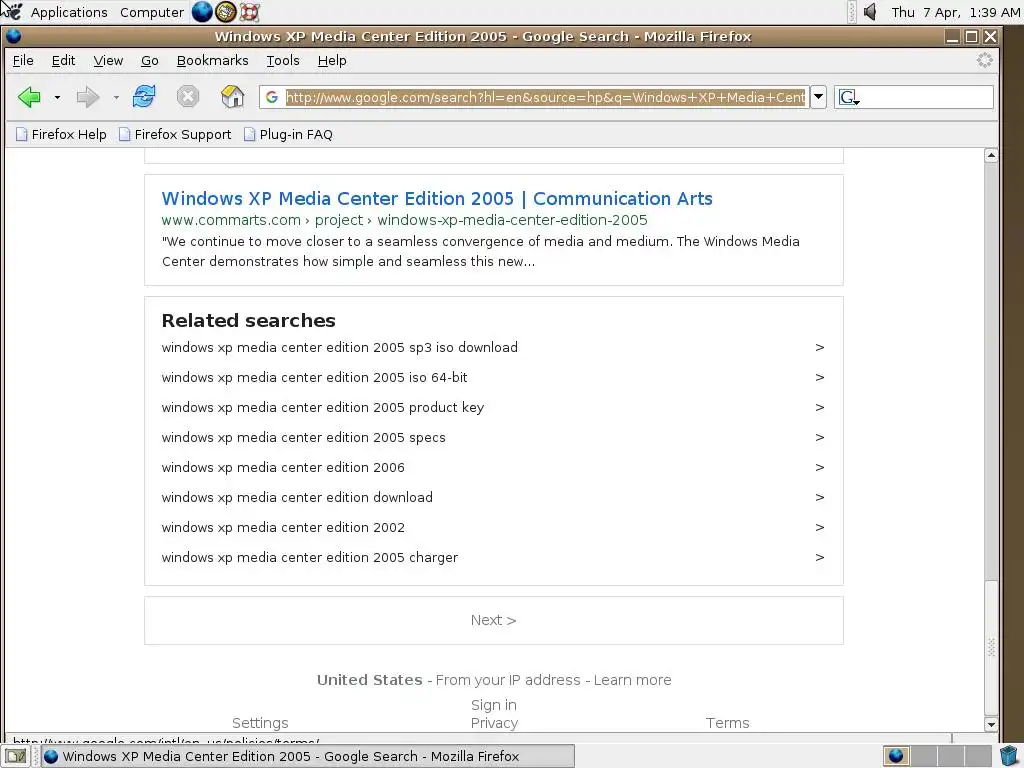Open the Go menu

pyautogui.click(x=150, y=61)
